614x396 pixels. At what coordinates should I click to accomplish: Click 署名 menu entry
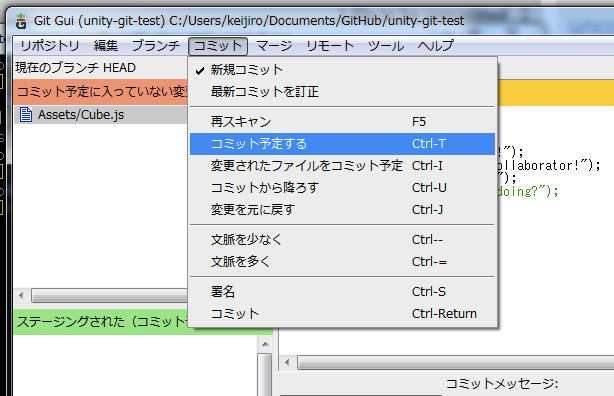point(343,291)
